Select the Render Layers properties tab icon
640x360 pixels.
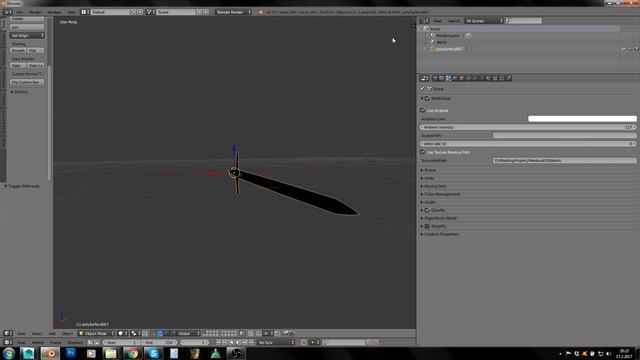[x=441, y=78]
